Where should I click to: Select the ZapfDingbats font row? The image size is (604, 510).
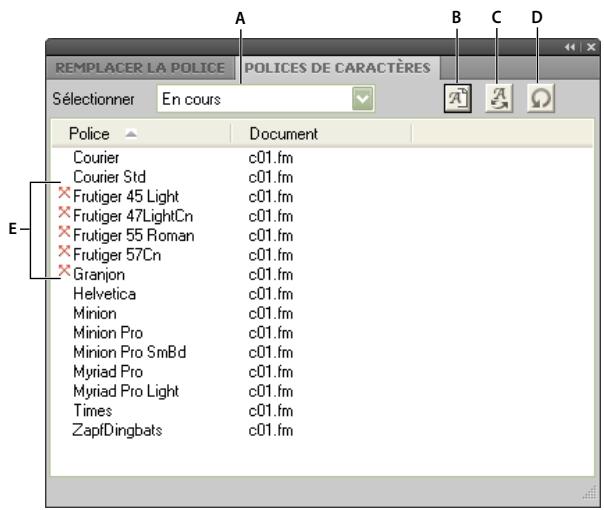pos(117,430)
